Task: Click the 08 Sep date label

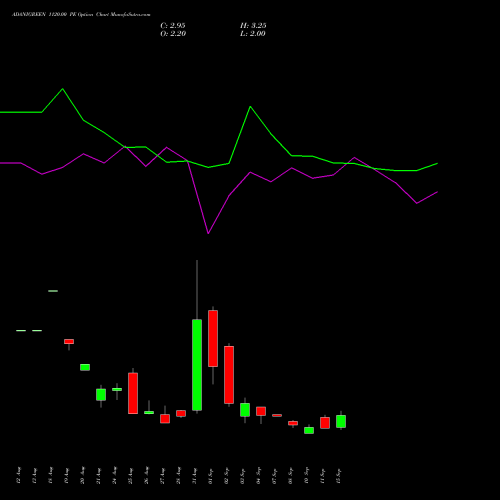Action: tap(290, 475)
